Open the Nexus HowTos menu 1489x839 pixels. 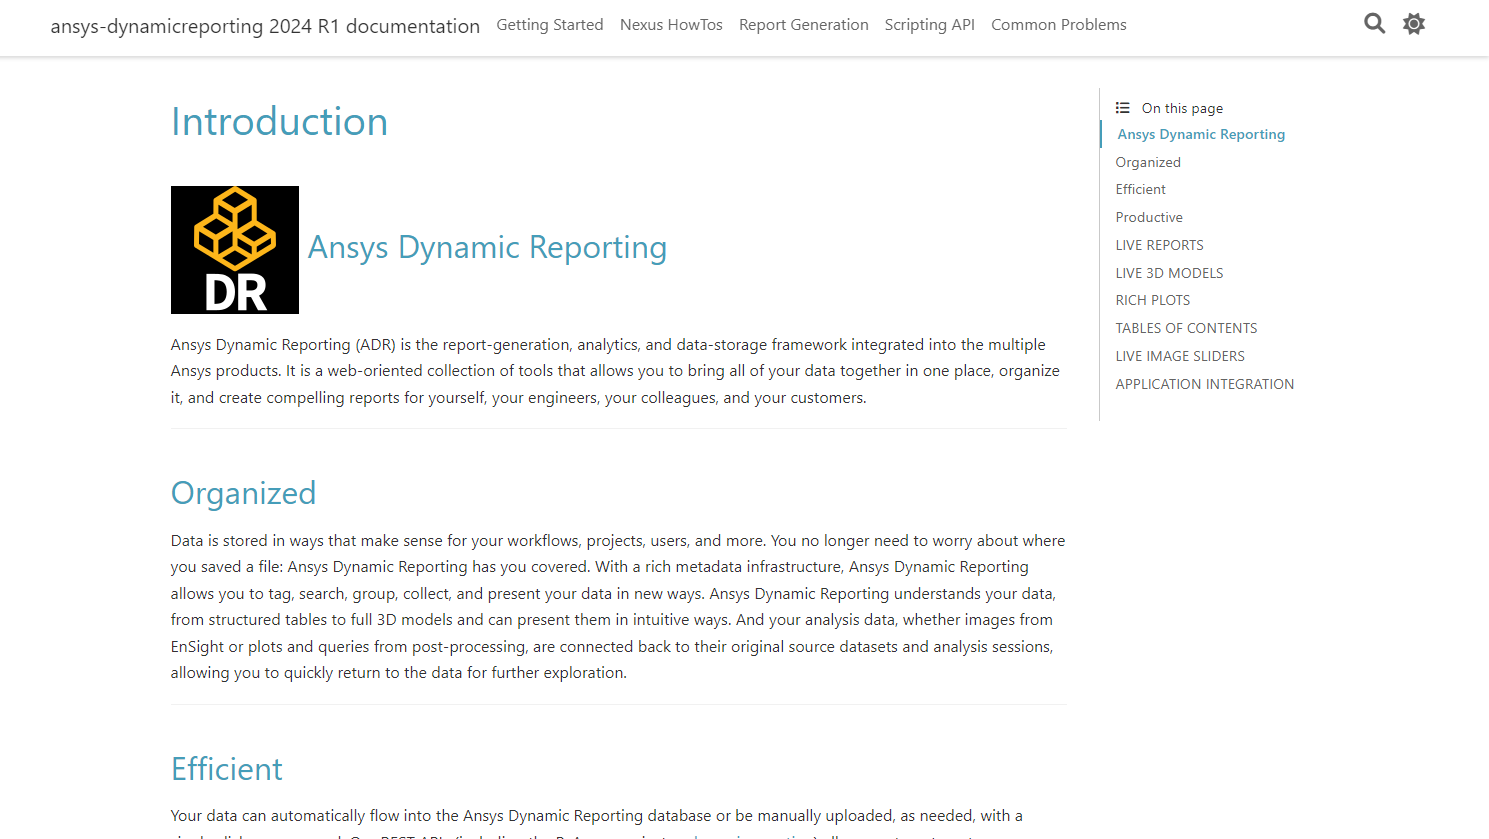coord(671,25)
